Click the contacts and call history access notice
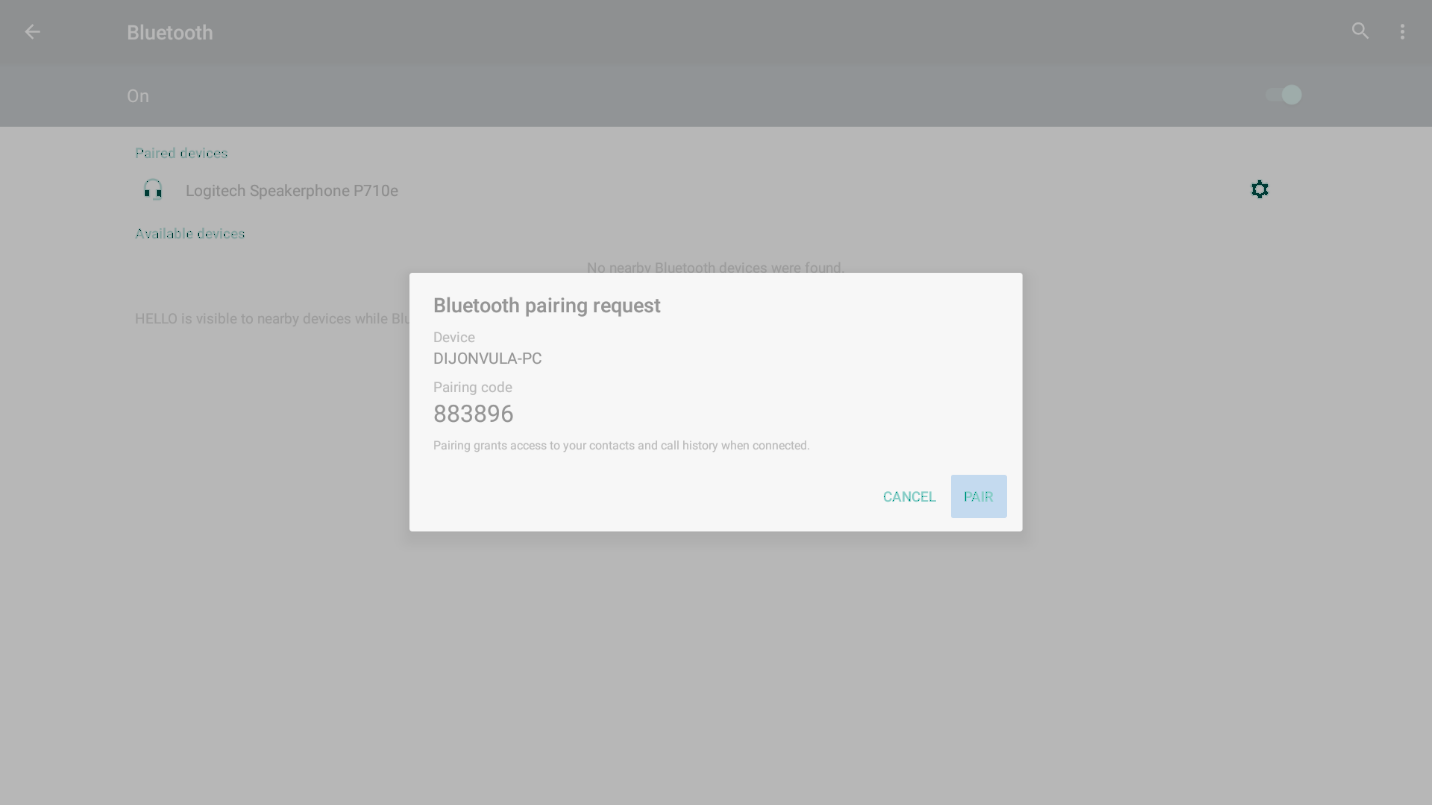The image size is (1432, 805). pos(621,445)
